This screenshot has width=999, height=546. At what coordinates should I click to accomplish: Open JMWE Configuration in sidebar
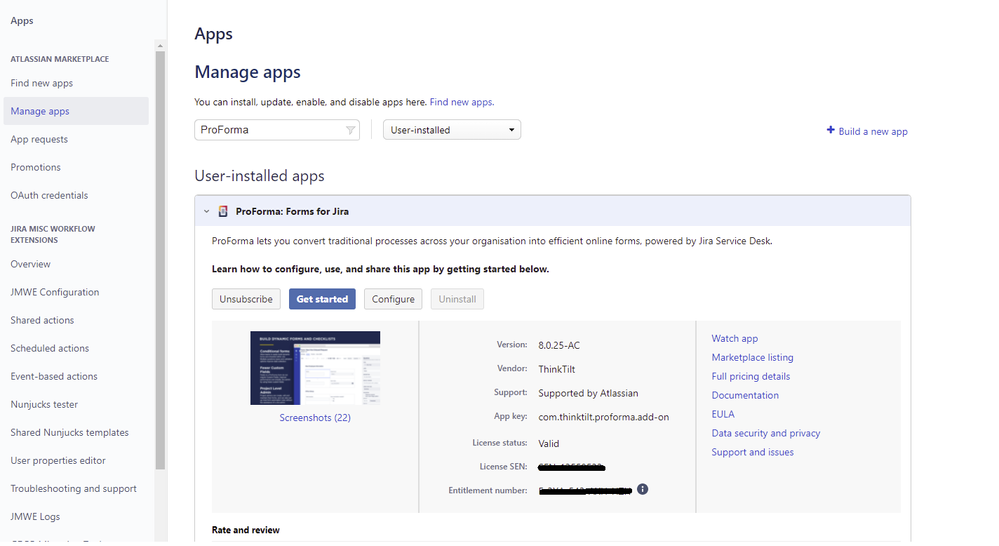pos(55,292)
